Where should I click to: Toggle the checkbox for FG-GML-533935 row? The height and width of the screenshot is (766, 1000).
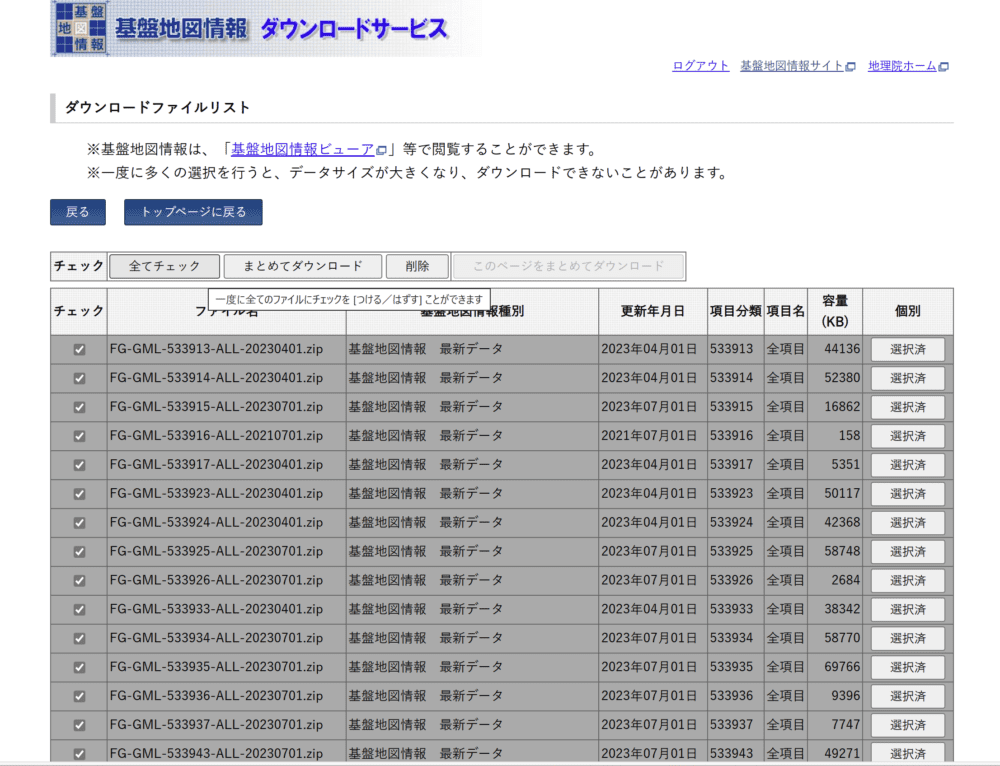click(79, 667)
